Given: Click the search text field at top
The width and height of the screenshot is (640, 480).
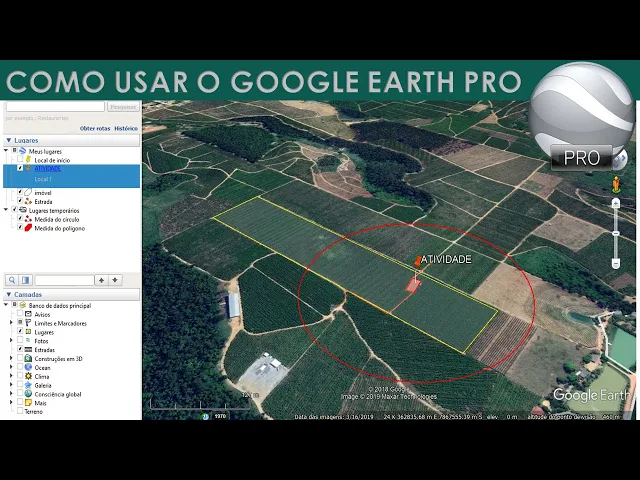Looking at the screenshot, I should click(x=56, y=107).
